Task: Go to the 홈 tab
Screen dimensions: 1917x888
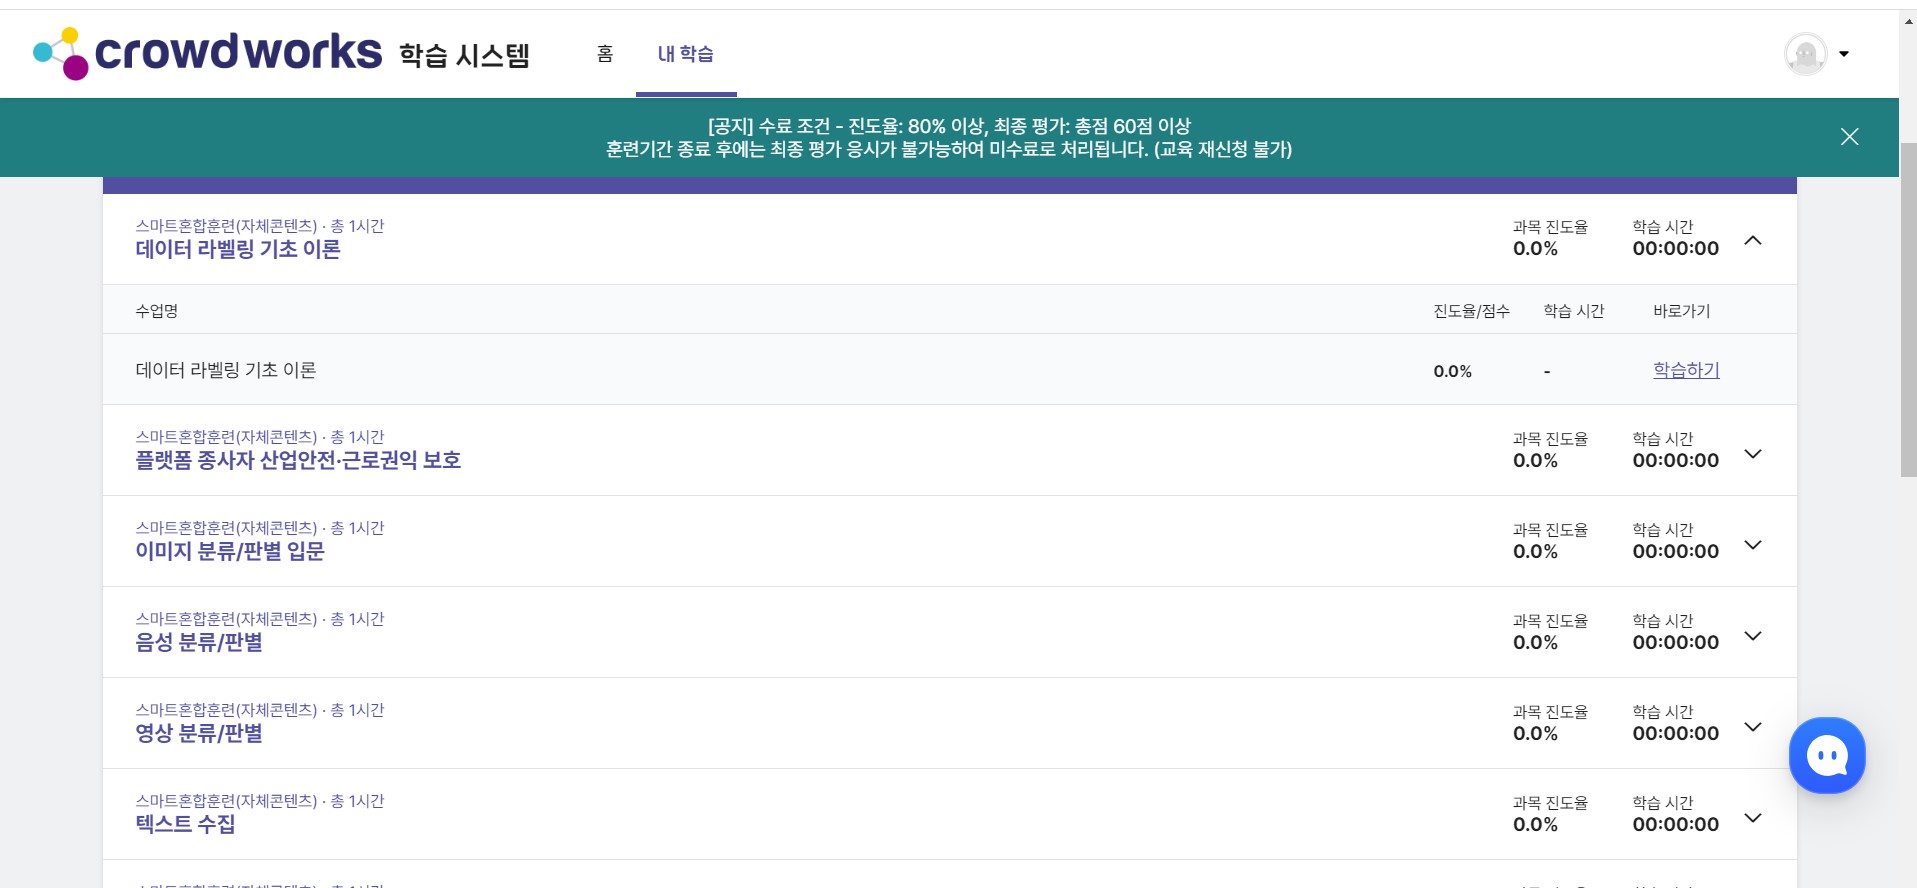Action: 605,54
